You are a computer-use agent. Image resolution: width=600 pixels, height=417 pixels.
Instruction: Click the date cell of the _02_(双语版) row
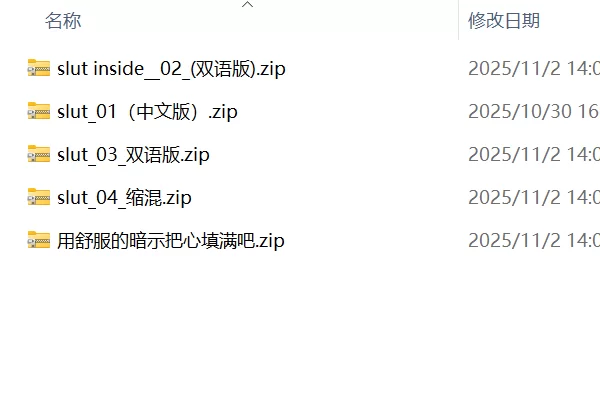534,68
